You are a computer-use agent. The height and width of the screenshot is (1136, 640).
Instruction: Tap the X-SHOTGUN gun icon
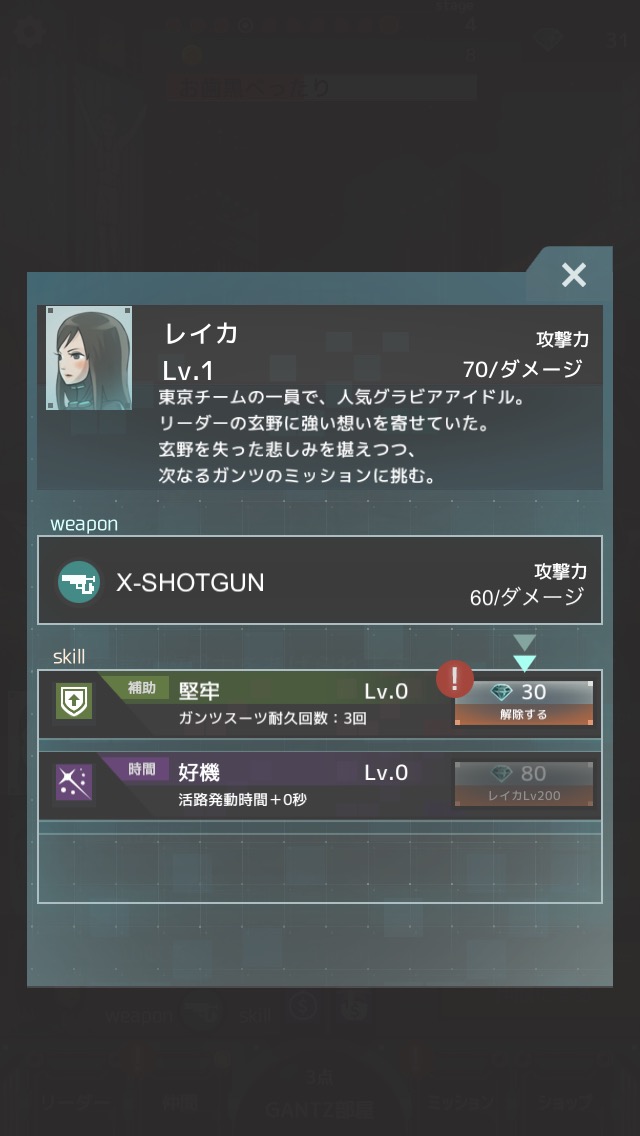tap(78, 582)
